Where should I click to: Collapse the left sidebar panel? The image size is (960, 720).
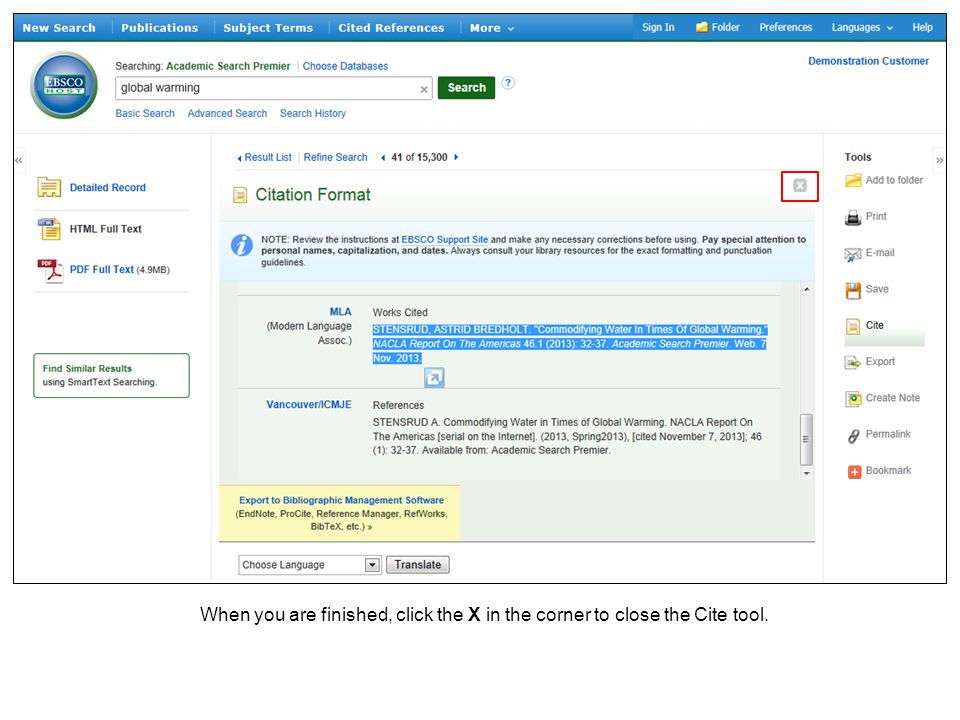pos(18,160)
